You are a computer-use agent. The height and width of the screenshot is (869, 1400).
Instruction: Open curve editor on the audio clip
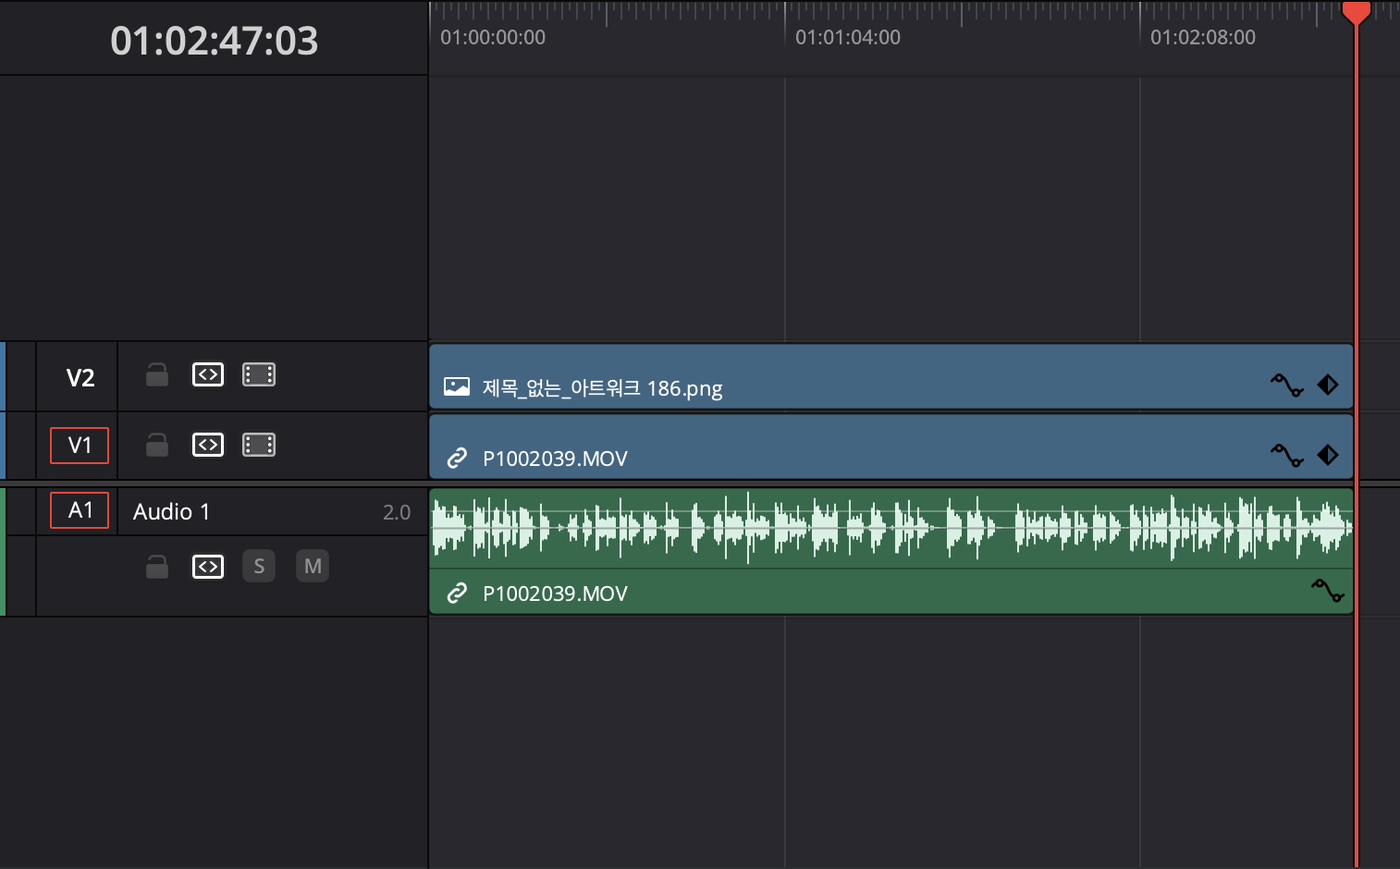click(1327, 590)
